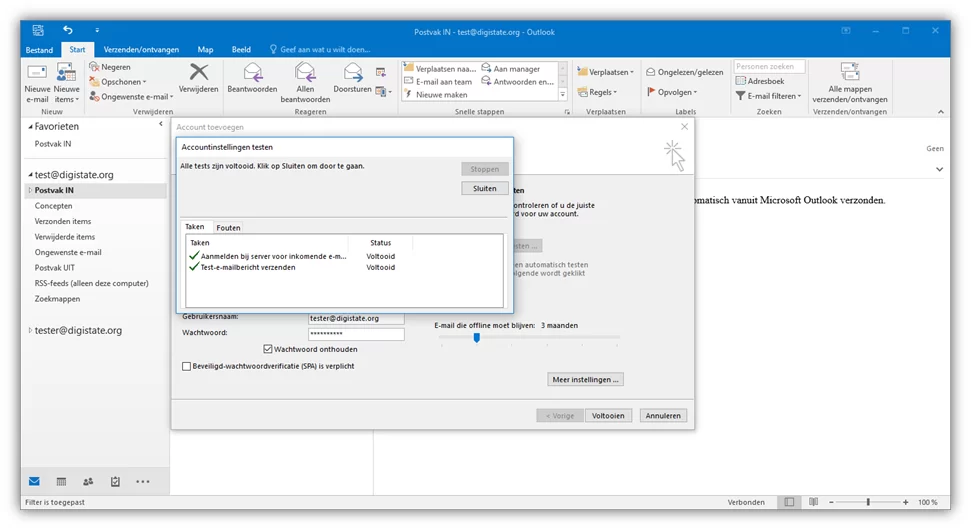Select the Antwoorden en... quick step
The height and width of the screenshot is (530, 971).
(x=518, y=82)
